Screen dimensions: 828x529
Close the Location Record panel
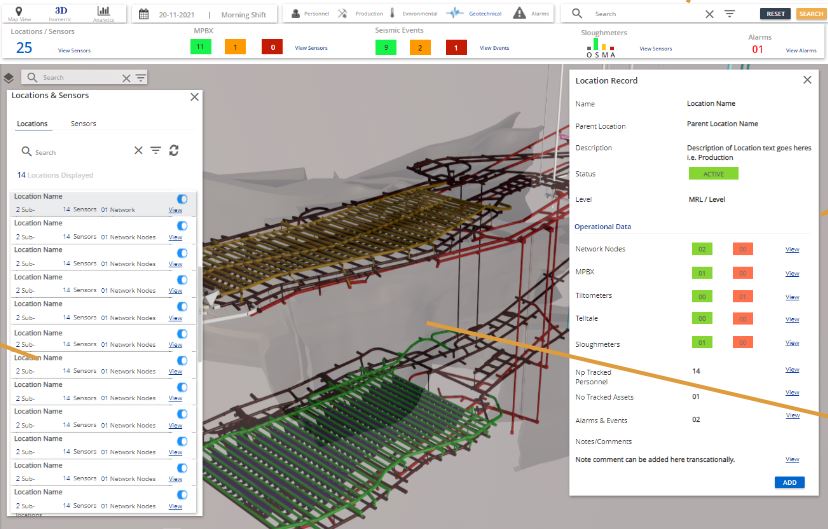coord(807,80)
